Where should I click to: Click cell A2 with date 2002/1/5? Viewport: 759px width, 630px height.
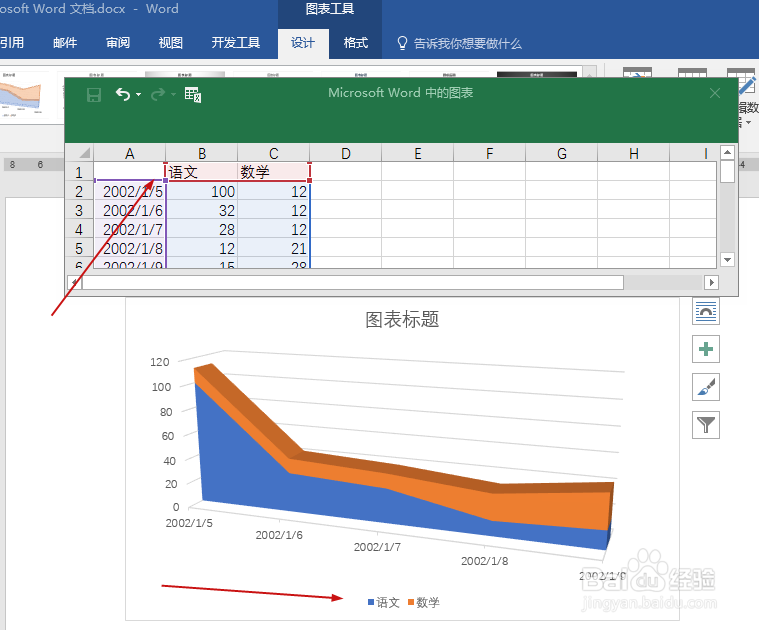tap(130, 191)
